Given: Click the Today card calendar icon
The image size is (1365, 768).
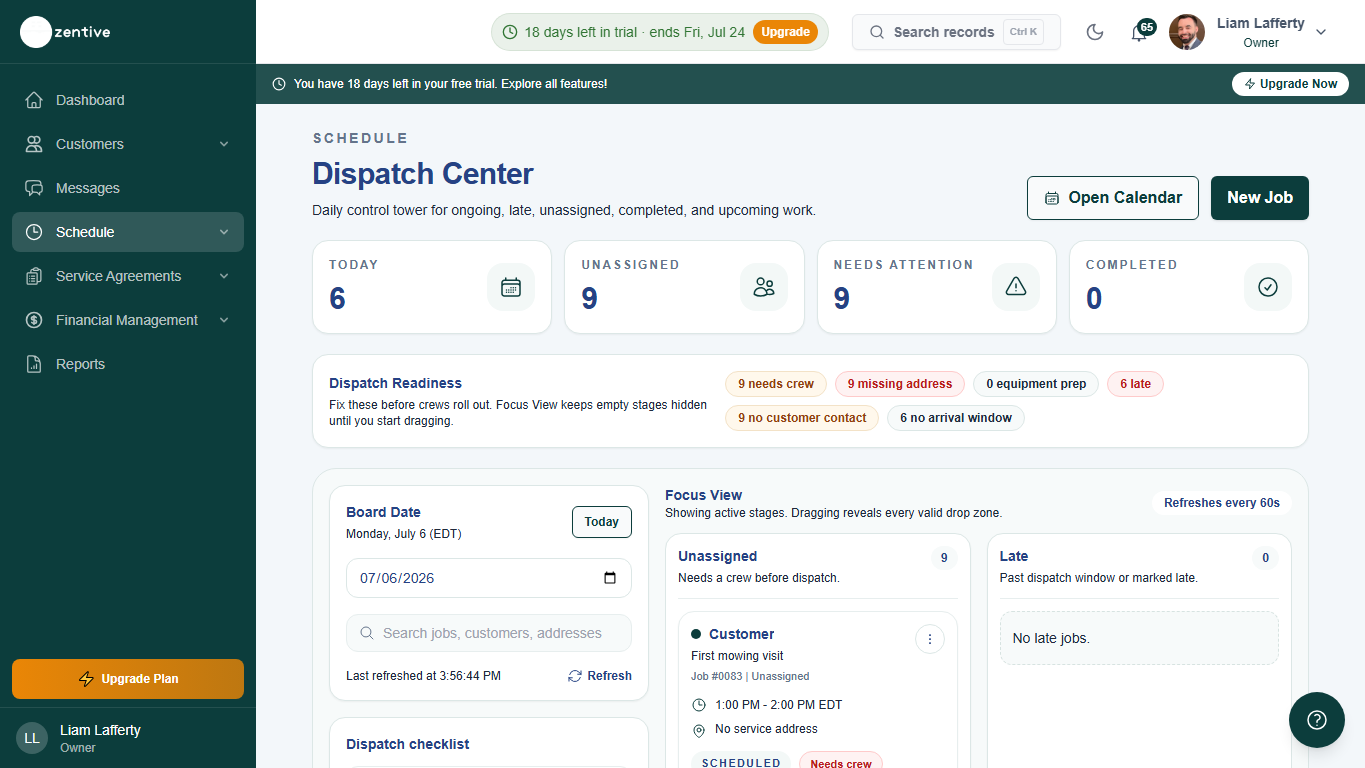Looking at the screenshot, I should point(511,287).
